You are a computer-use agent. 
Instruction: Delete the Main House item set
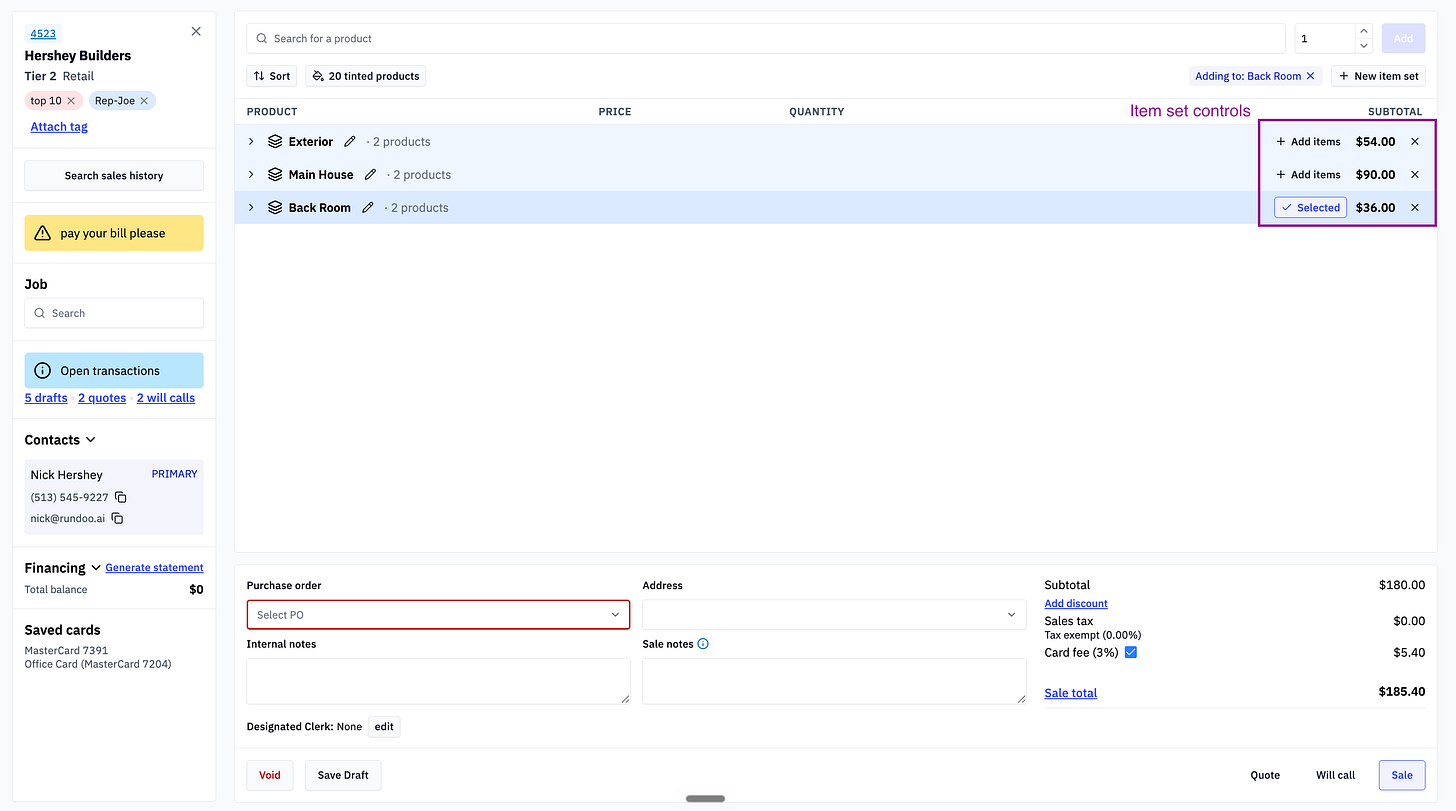click(1415, 175)
